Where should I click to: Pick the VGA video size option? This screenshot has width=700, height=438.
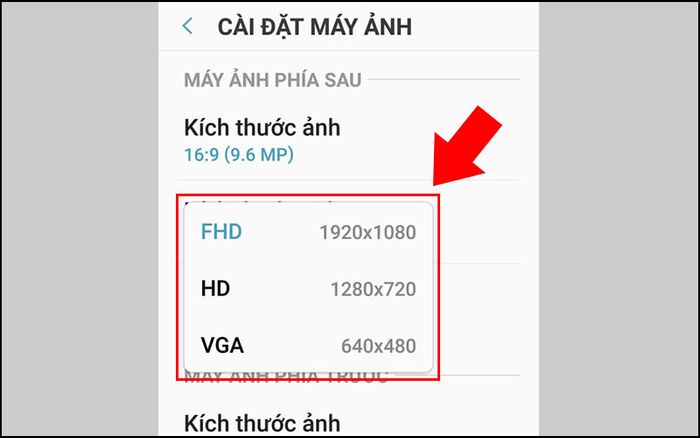308,346
